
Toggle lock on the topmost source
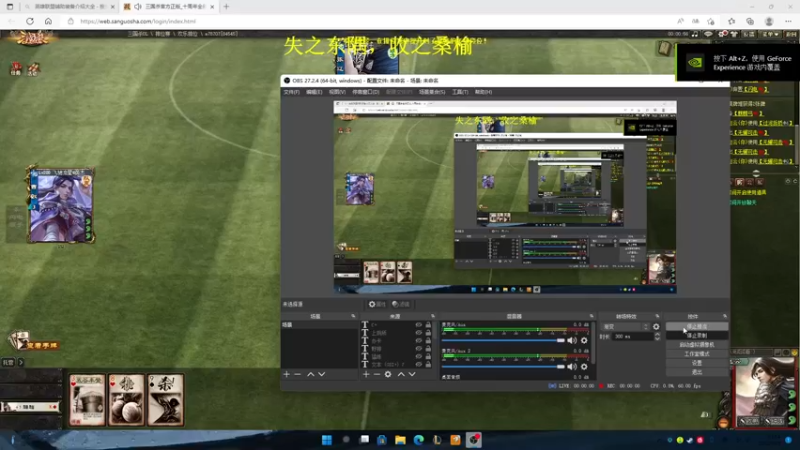coord(429,325)
